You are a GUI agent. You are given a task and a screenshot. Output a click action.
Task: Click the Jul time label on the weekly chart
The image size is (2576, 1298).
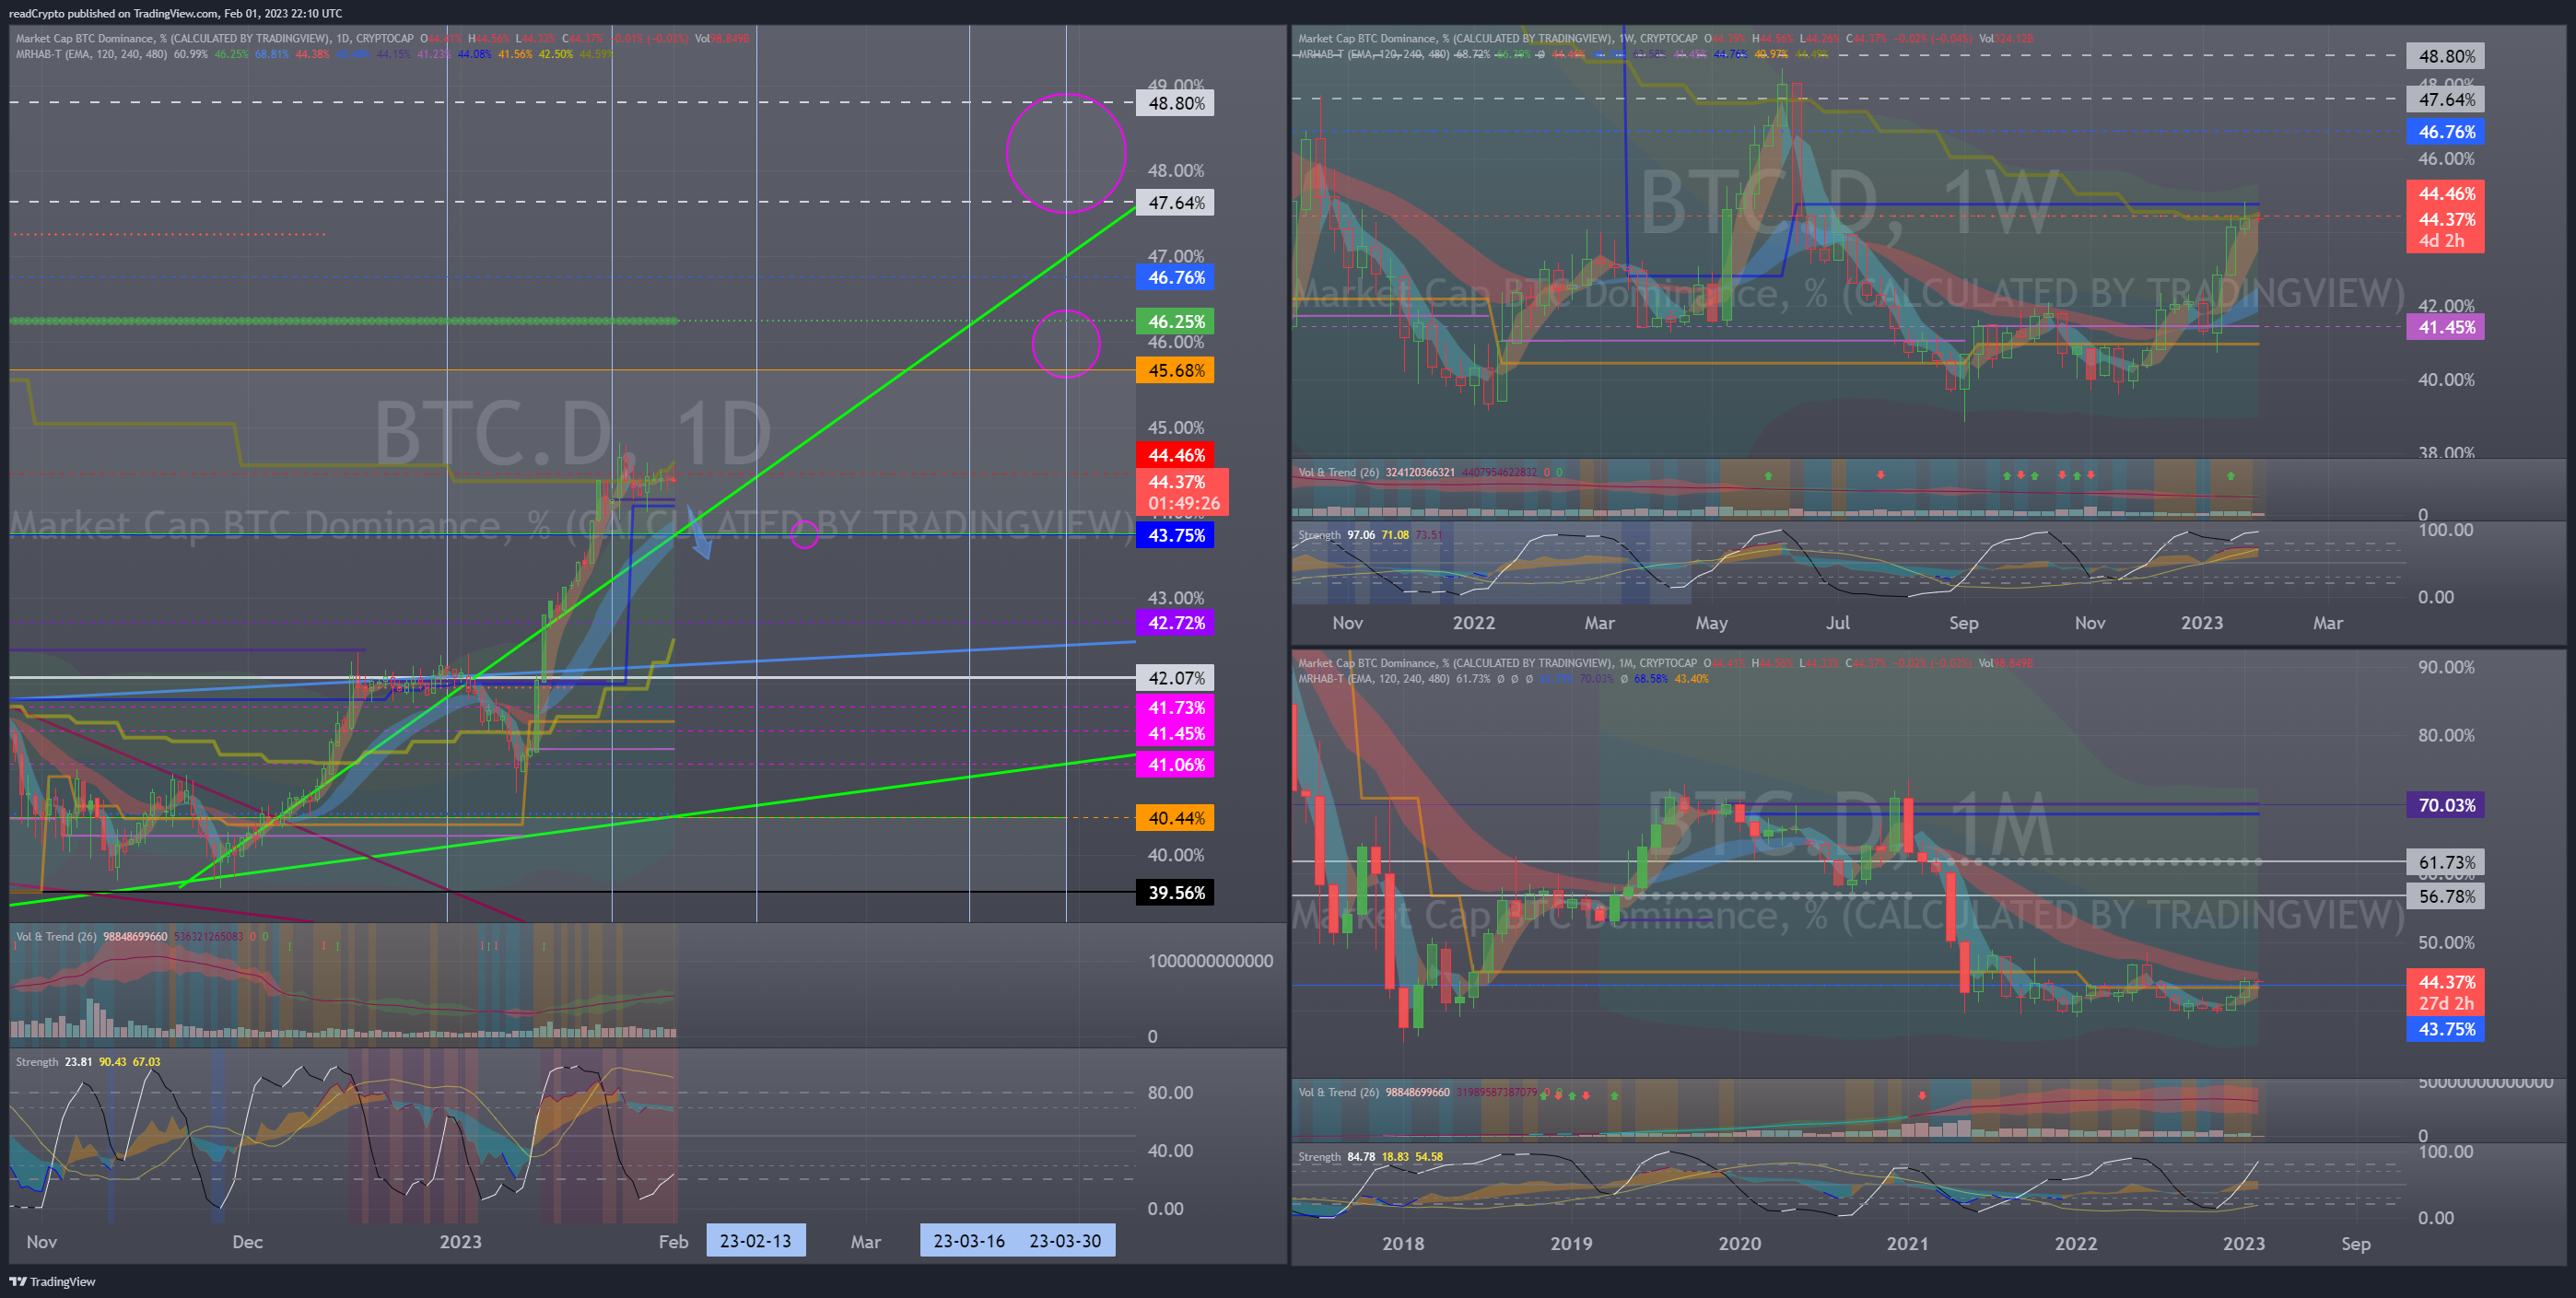[1837, 622]
